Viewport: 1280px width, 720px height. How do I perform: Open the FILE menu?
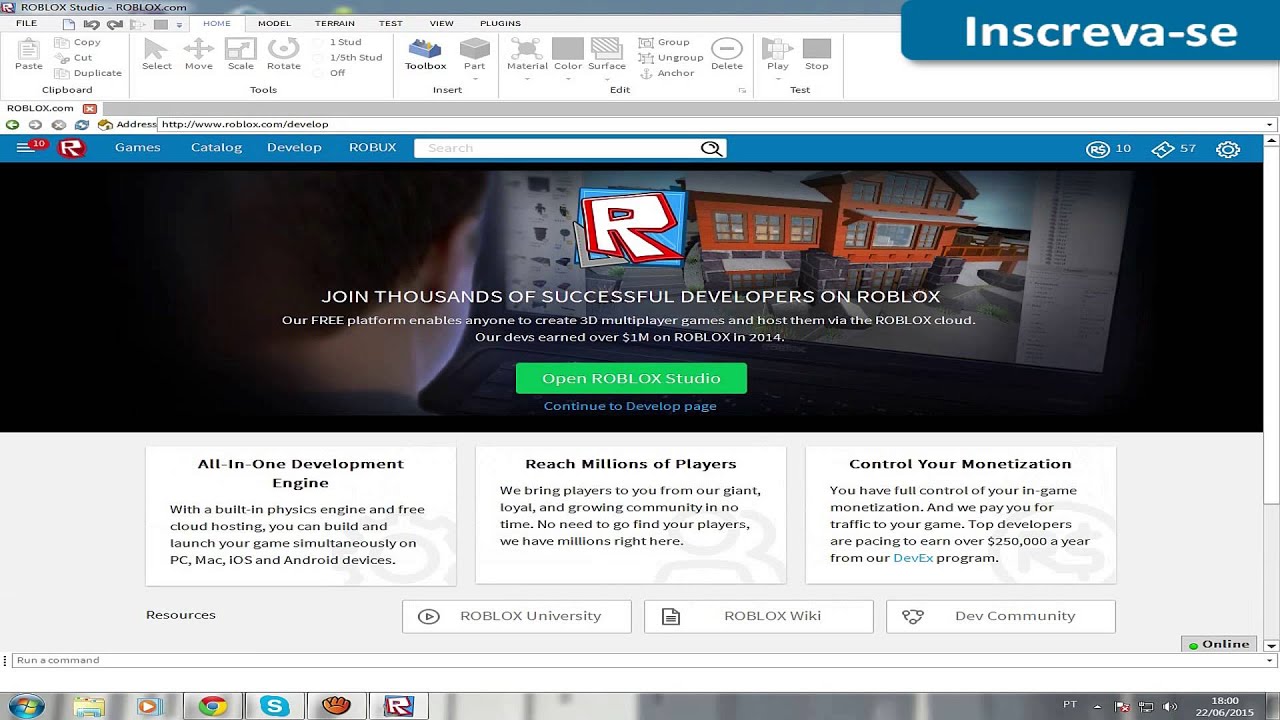(x=27, y=23)
